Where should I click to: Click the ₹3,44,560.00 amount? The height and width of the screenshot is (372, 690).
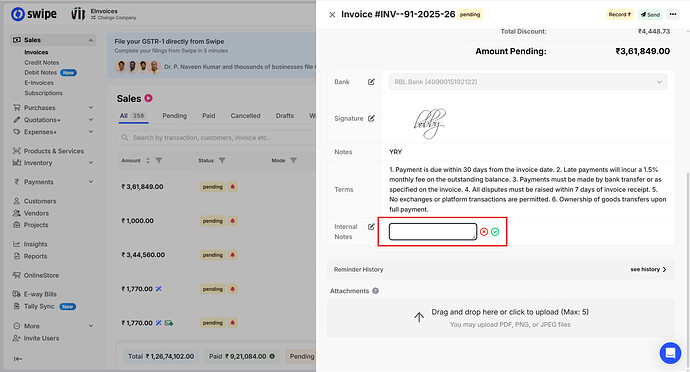tap(143, 255)
